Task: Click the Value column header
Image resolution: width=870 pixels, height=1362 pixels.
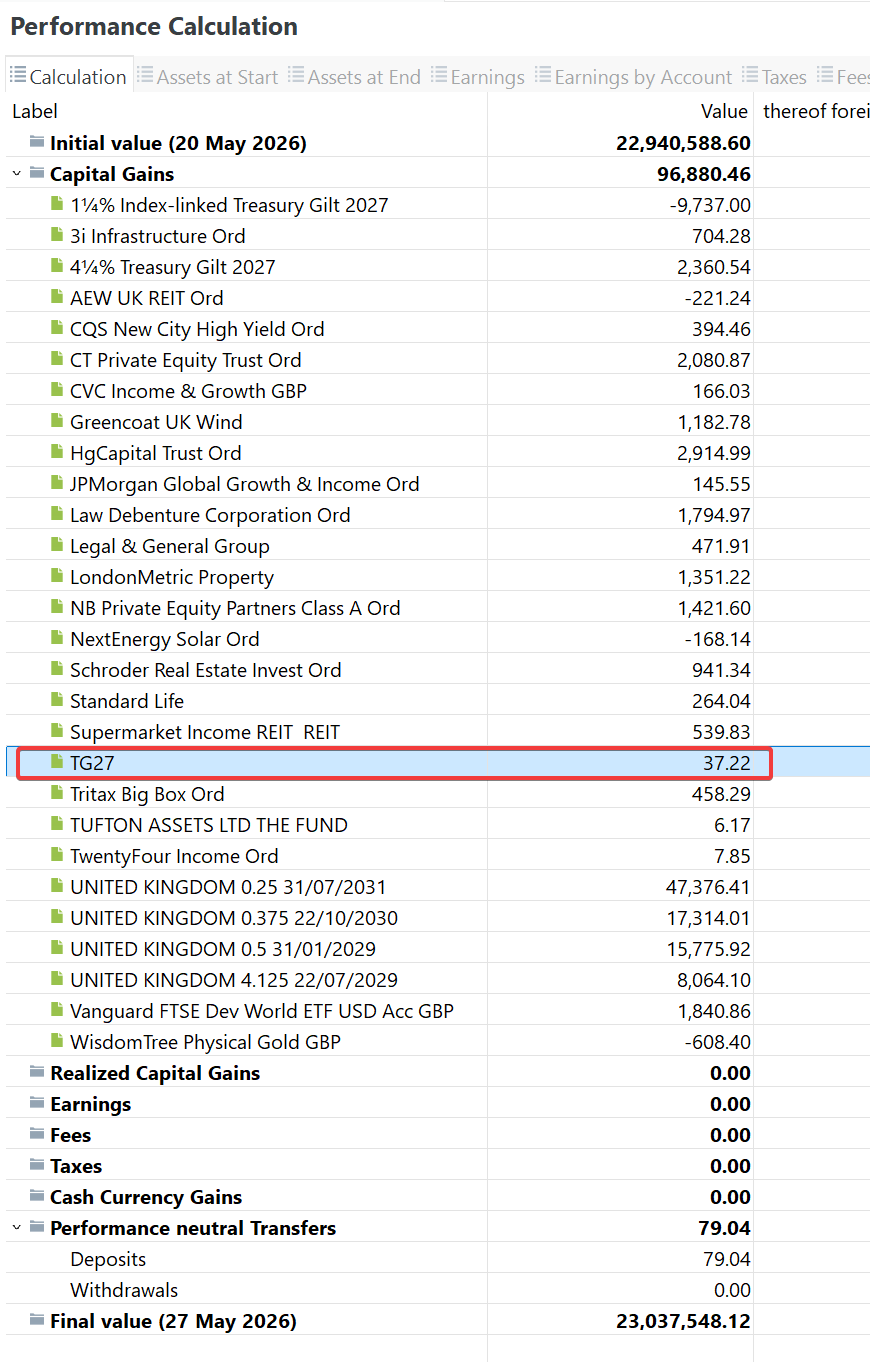Action: pyautogui.click(x=724, y=111)
